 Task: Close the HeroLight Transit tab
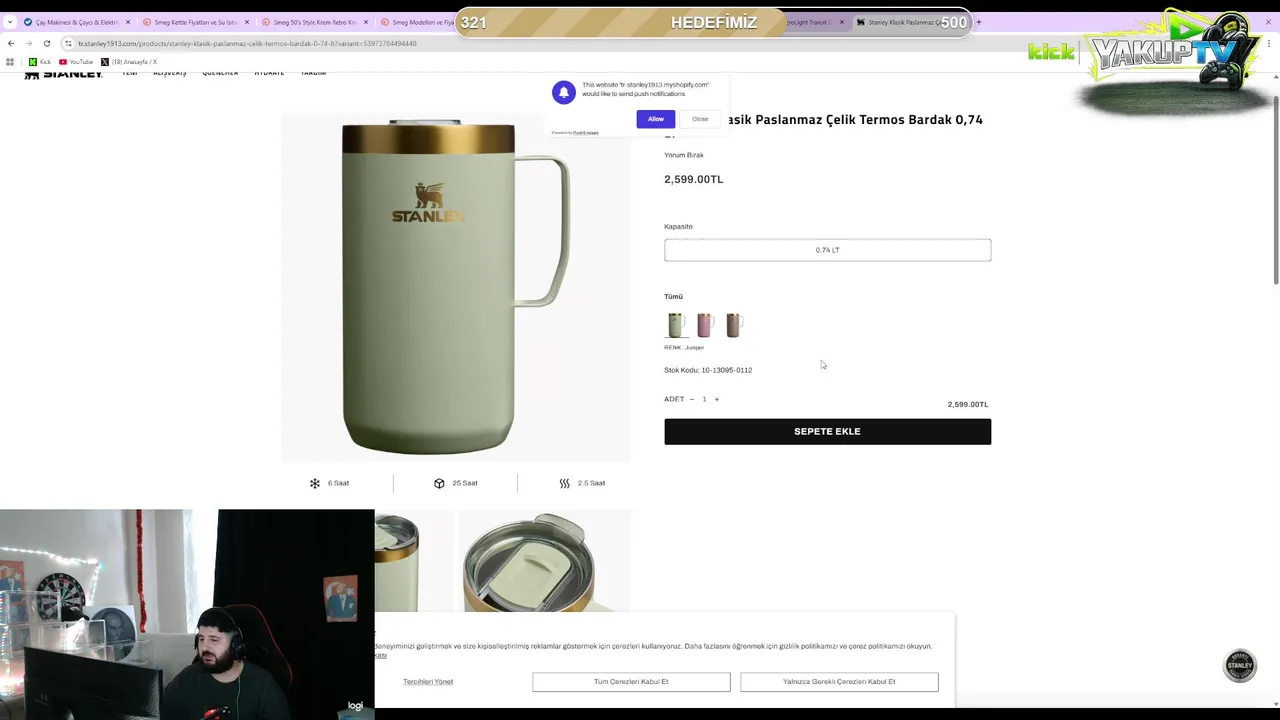(842, 22)
